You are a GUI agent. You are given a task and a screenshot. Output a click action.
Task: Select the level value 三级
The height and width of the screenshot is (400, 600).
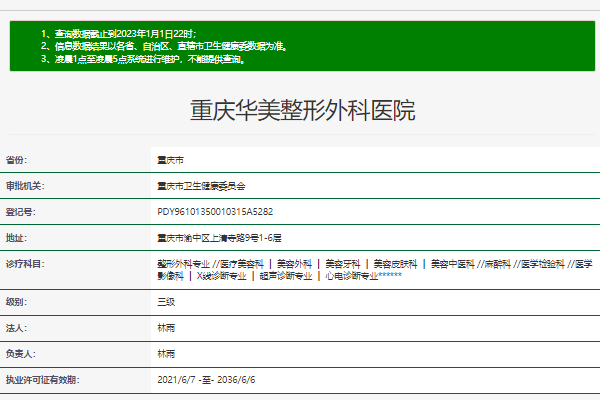[x=166, y=302]
